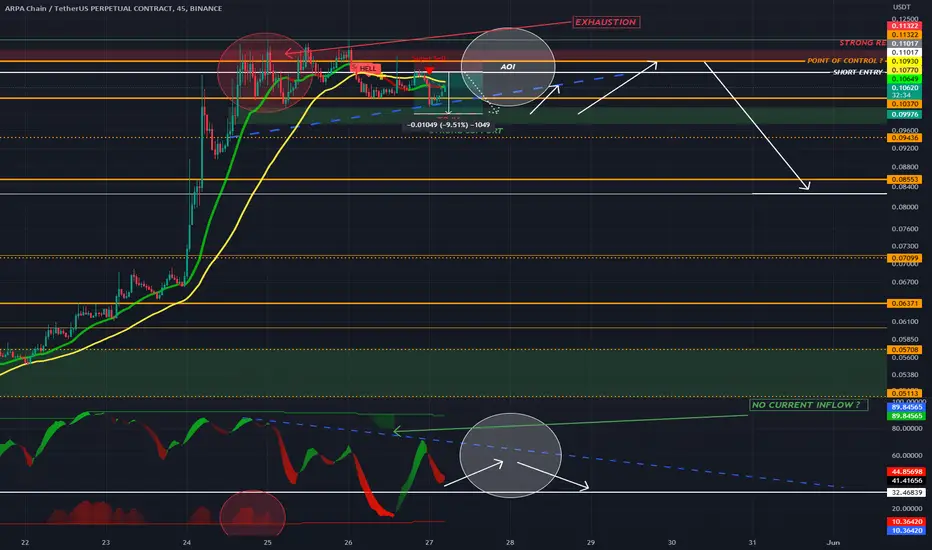This screenshot has height=550, width=932.
Task: Click the AOI text inside ellipse
Action: click(x=508, y=67)
